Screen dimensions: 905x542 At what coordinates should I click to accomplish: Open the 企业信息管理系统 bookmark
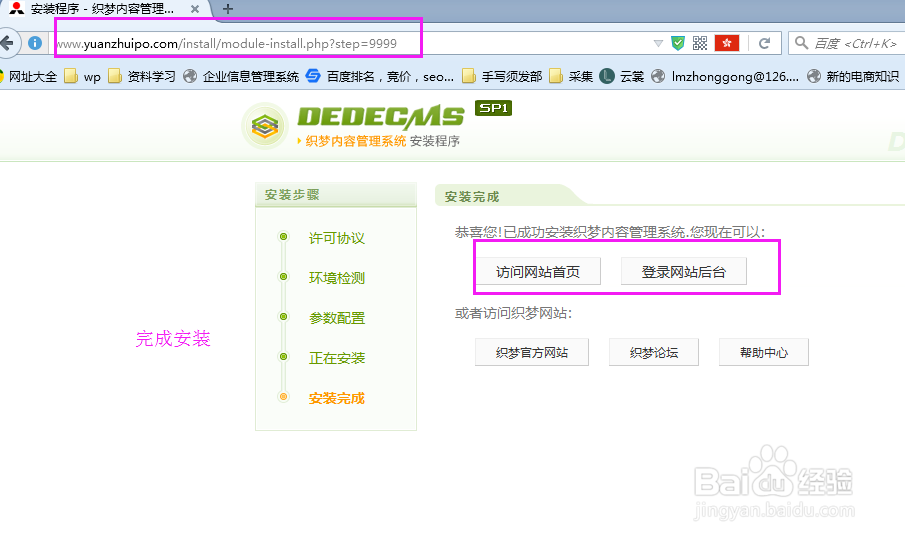[241, 77]
